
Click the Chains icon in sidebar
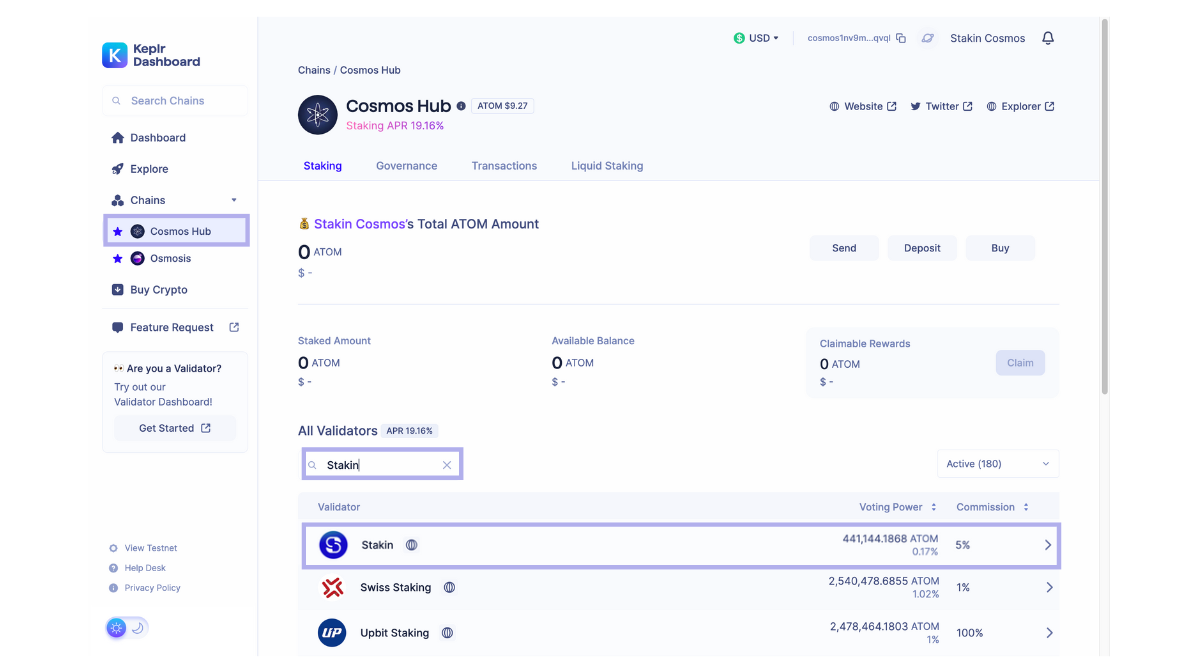point(118,200)
